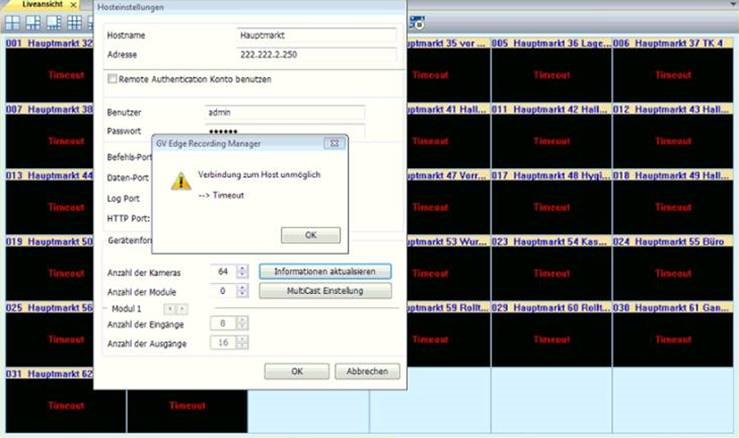Select camera 018 Hauptmarkt 49 tile

click(x=673, y=203)
